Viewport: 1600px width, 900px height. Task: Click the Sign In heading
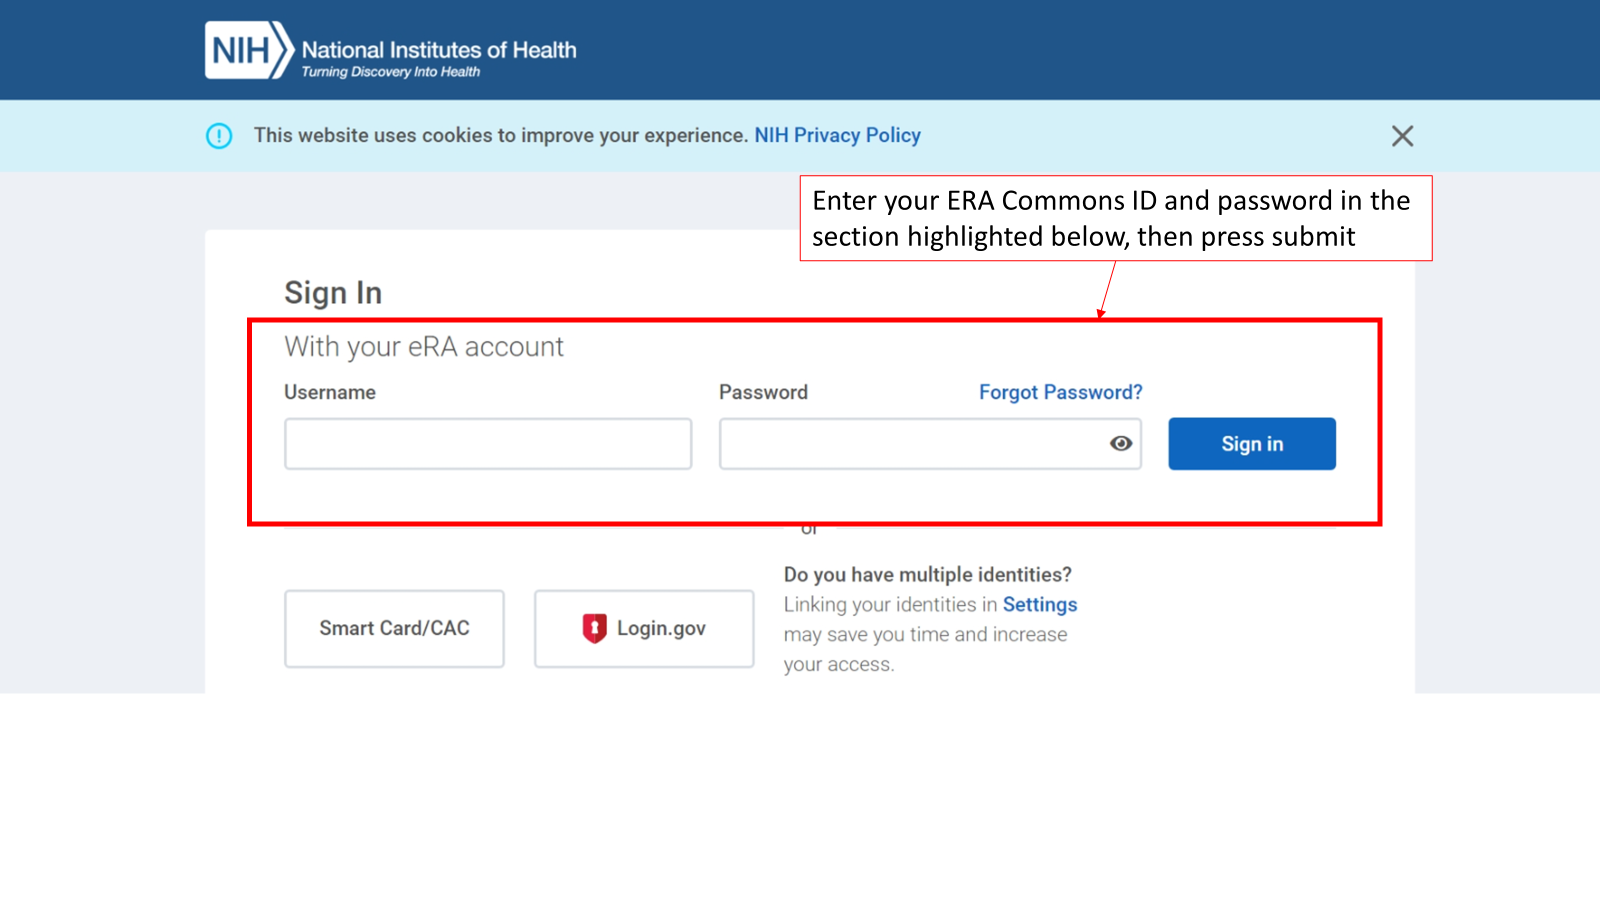click(x=333, y=293)
